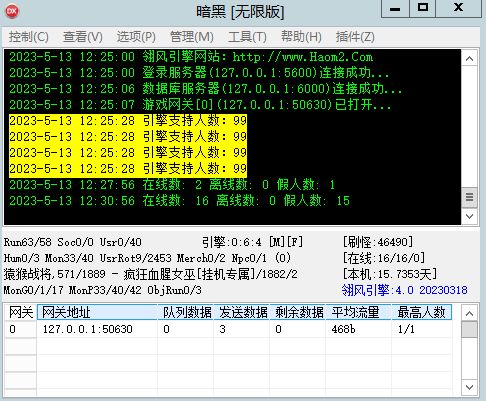The image size is (486, 401).
Task: Open the 工具(T) menu
Action: click(247, 37)
